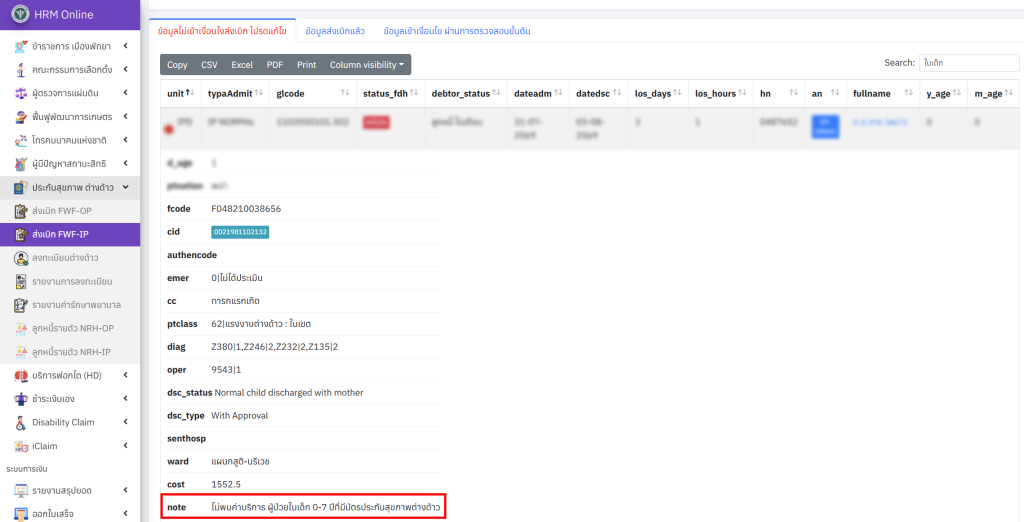The width and height of the screenshot is (1024, 522).
Task: Open the ส่งเบิก FWF-OP sidebar icon
Action: click(x=20, y=211)
